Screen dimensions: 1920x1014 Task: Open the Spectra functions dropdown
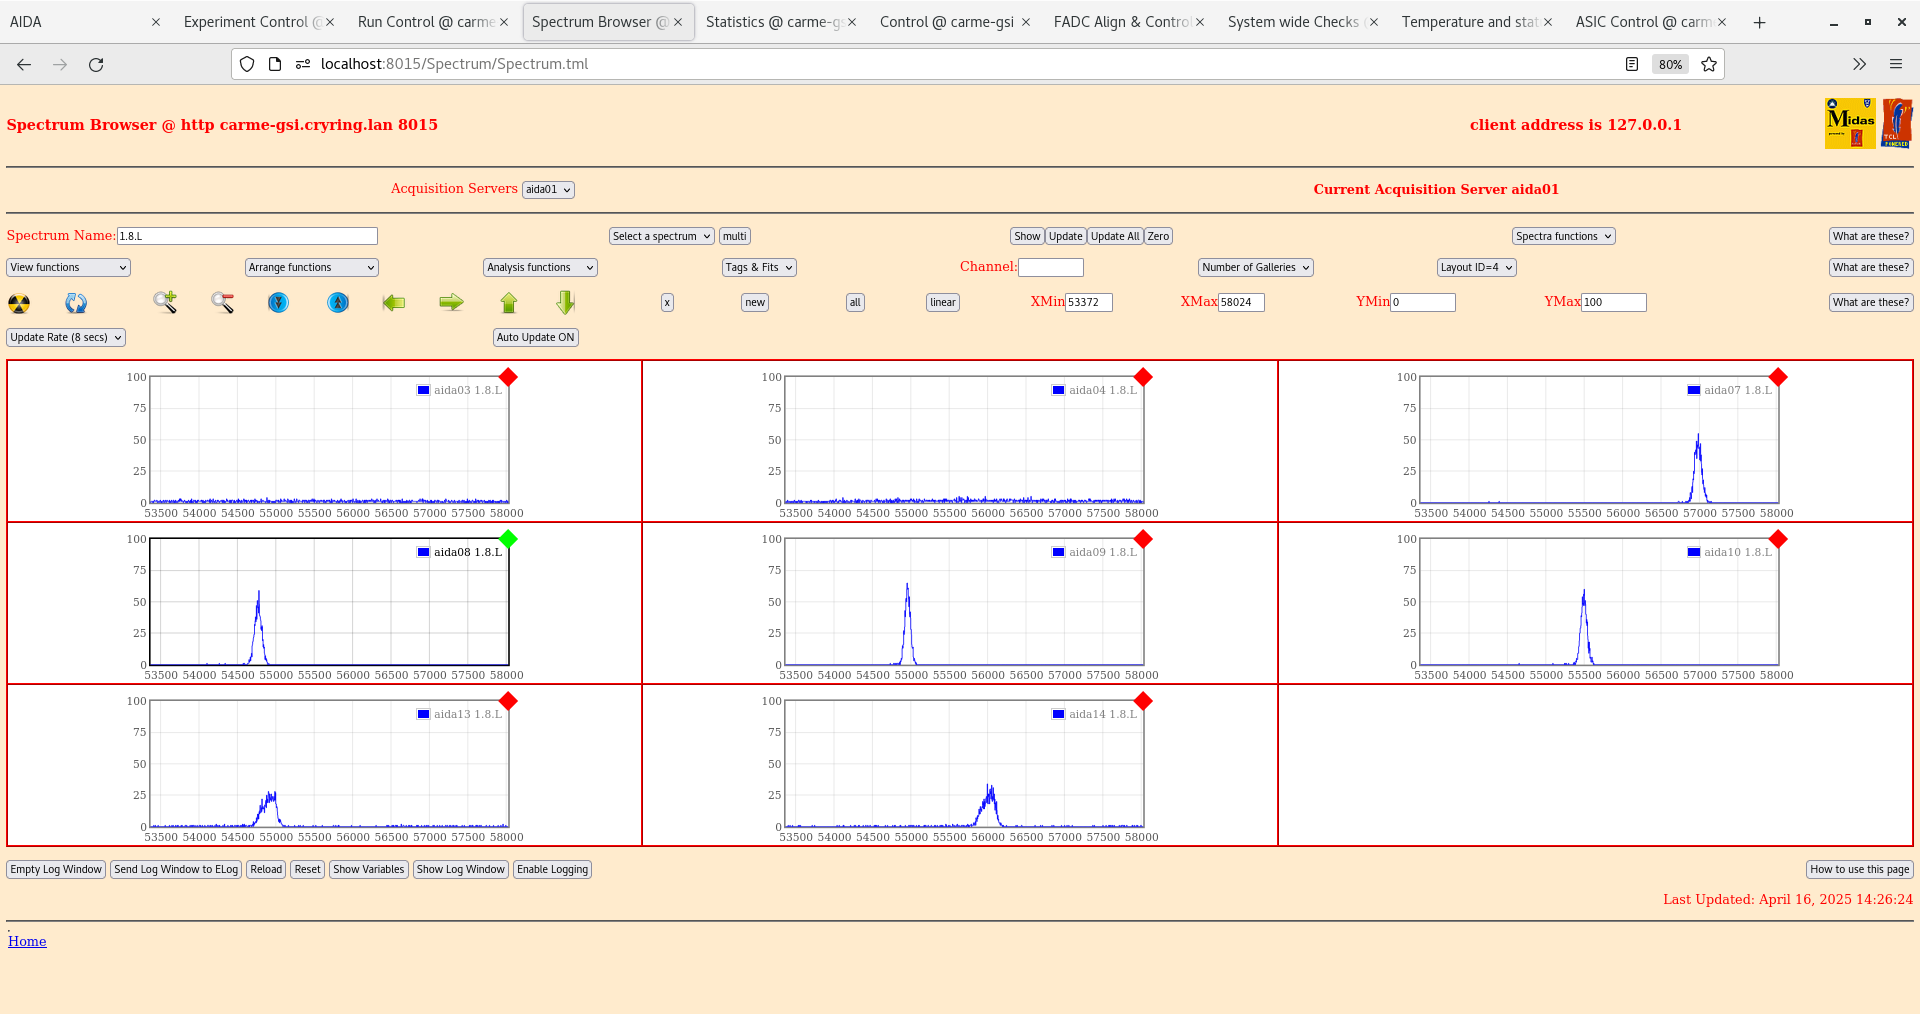[1563, 236]
